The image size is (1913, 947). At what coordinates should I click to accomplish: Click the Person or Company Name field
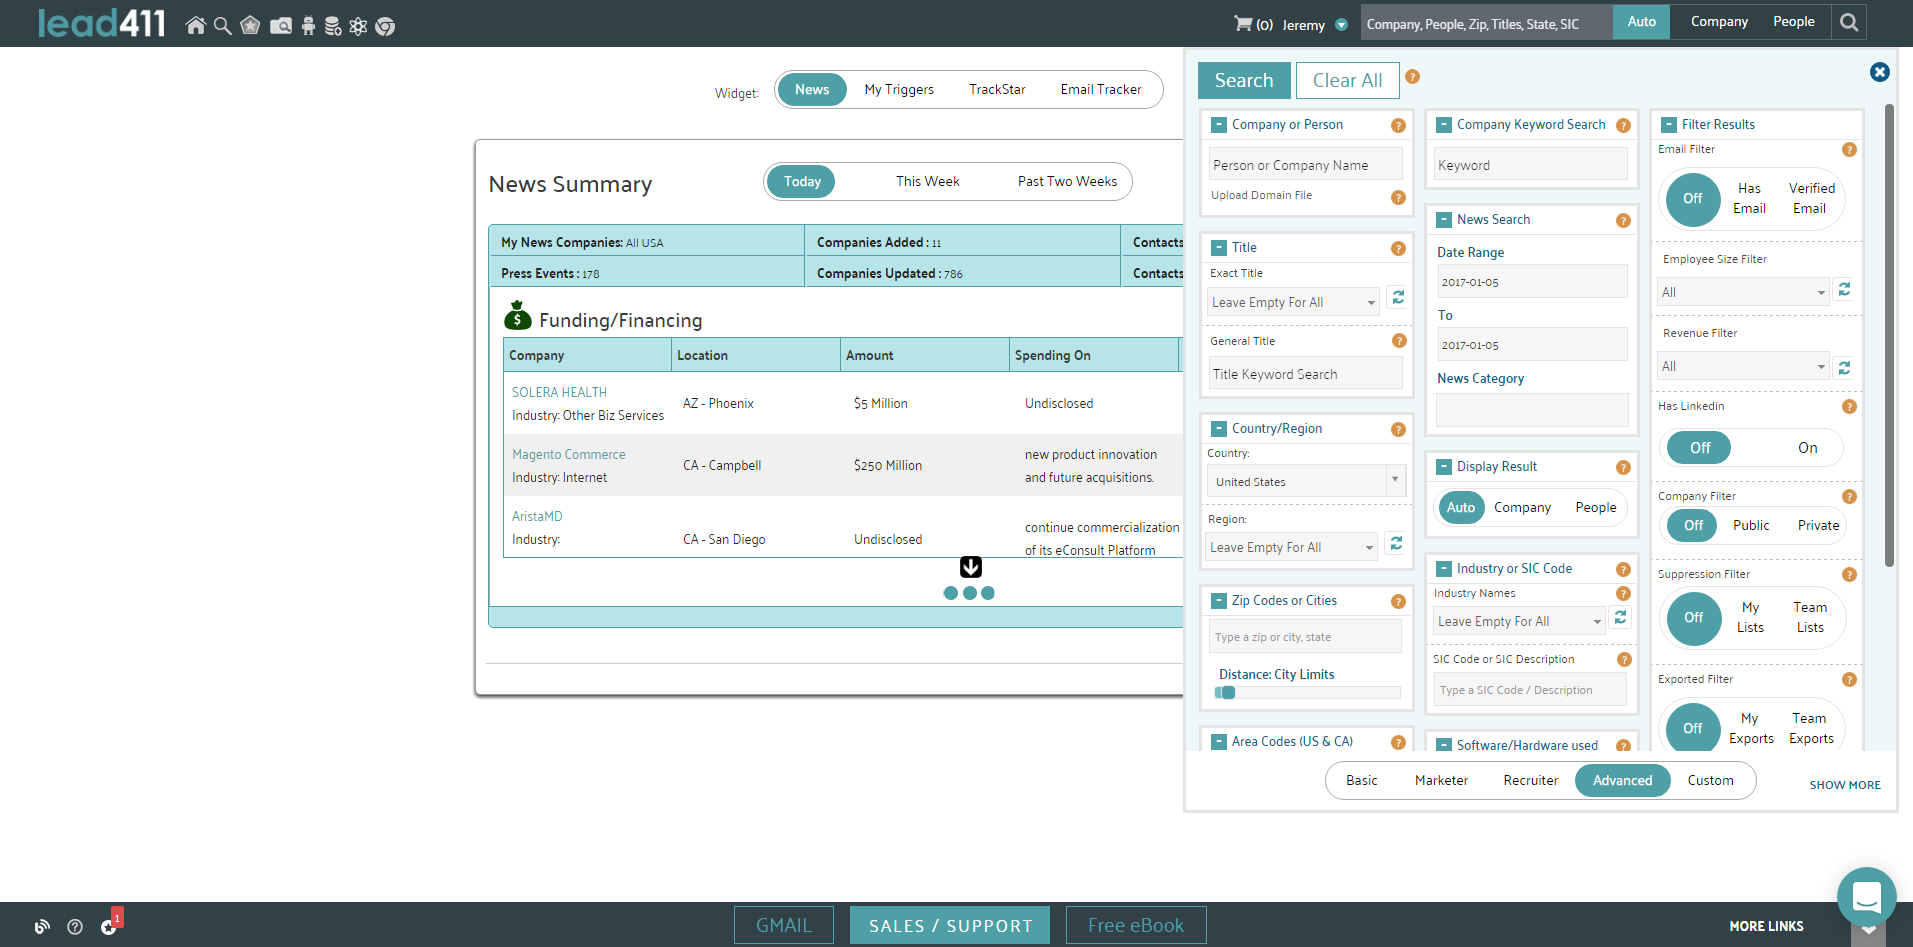(x=1305, y=165)
